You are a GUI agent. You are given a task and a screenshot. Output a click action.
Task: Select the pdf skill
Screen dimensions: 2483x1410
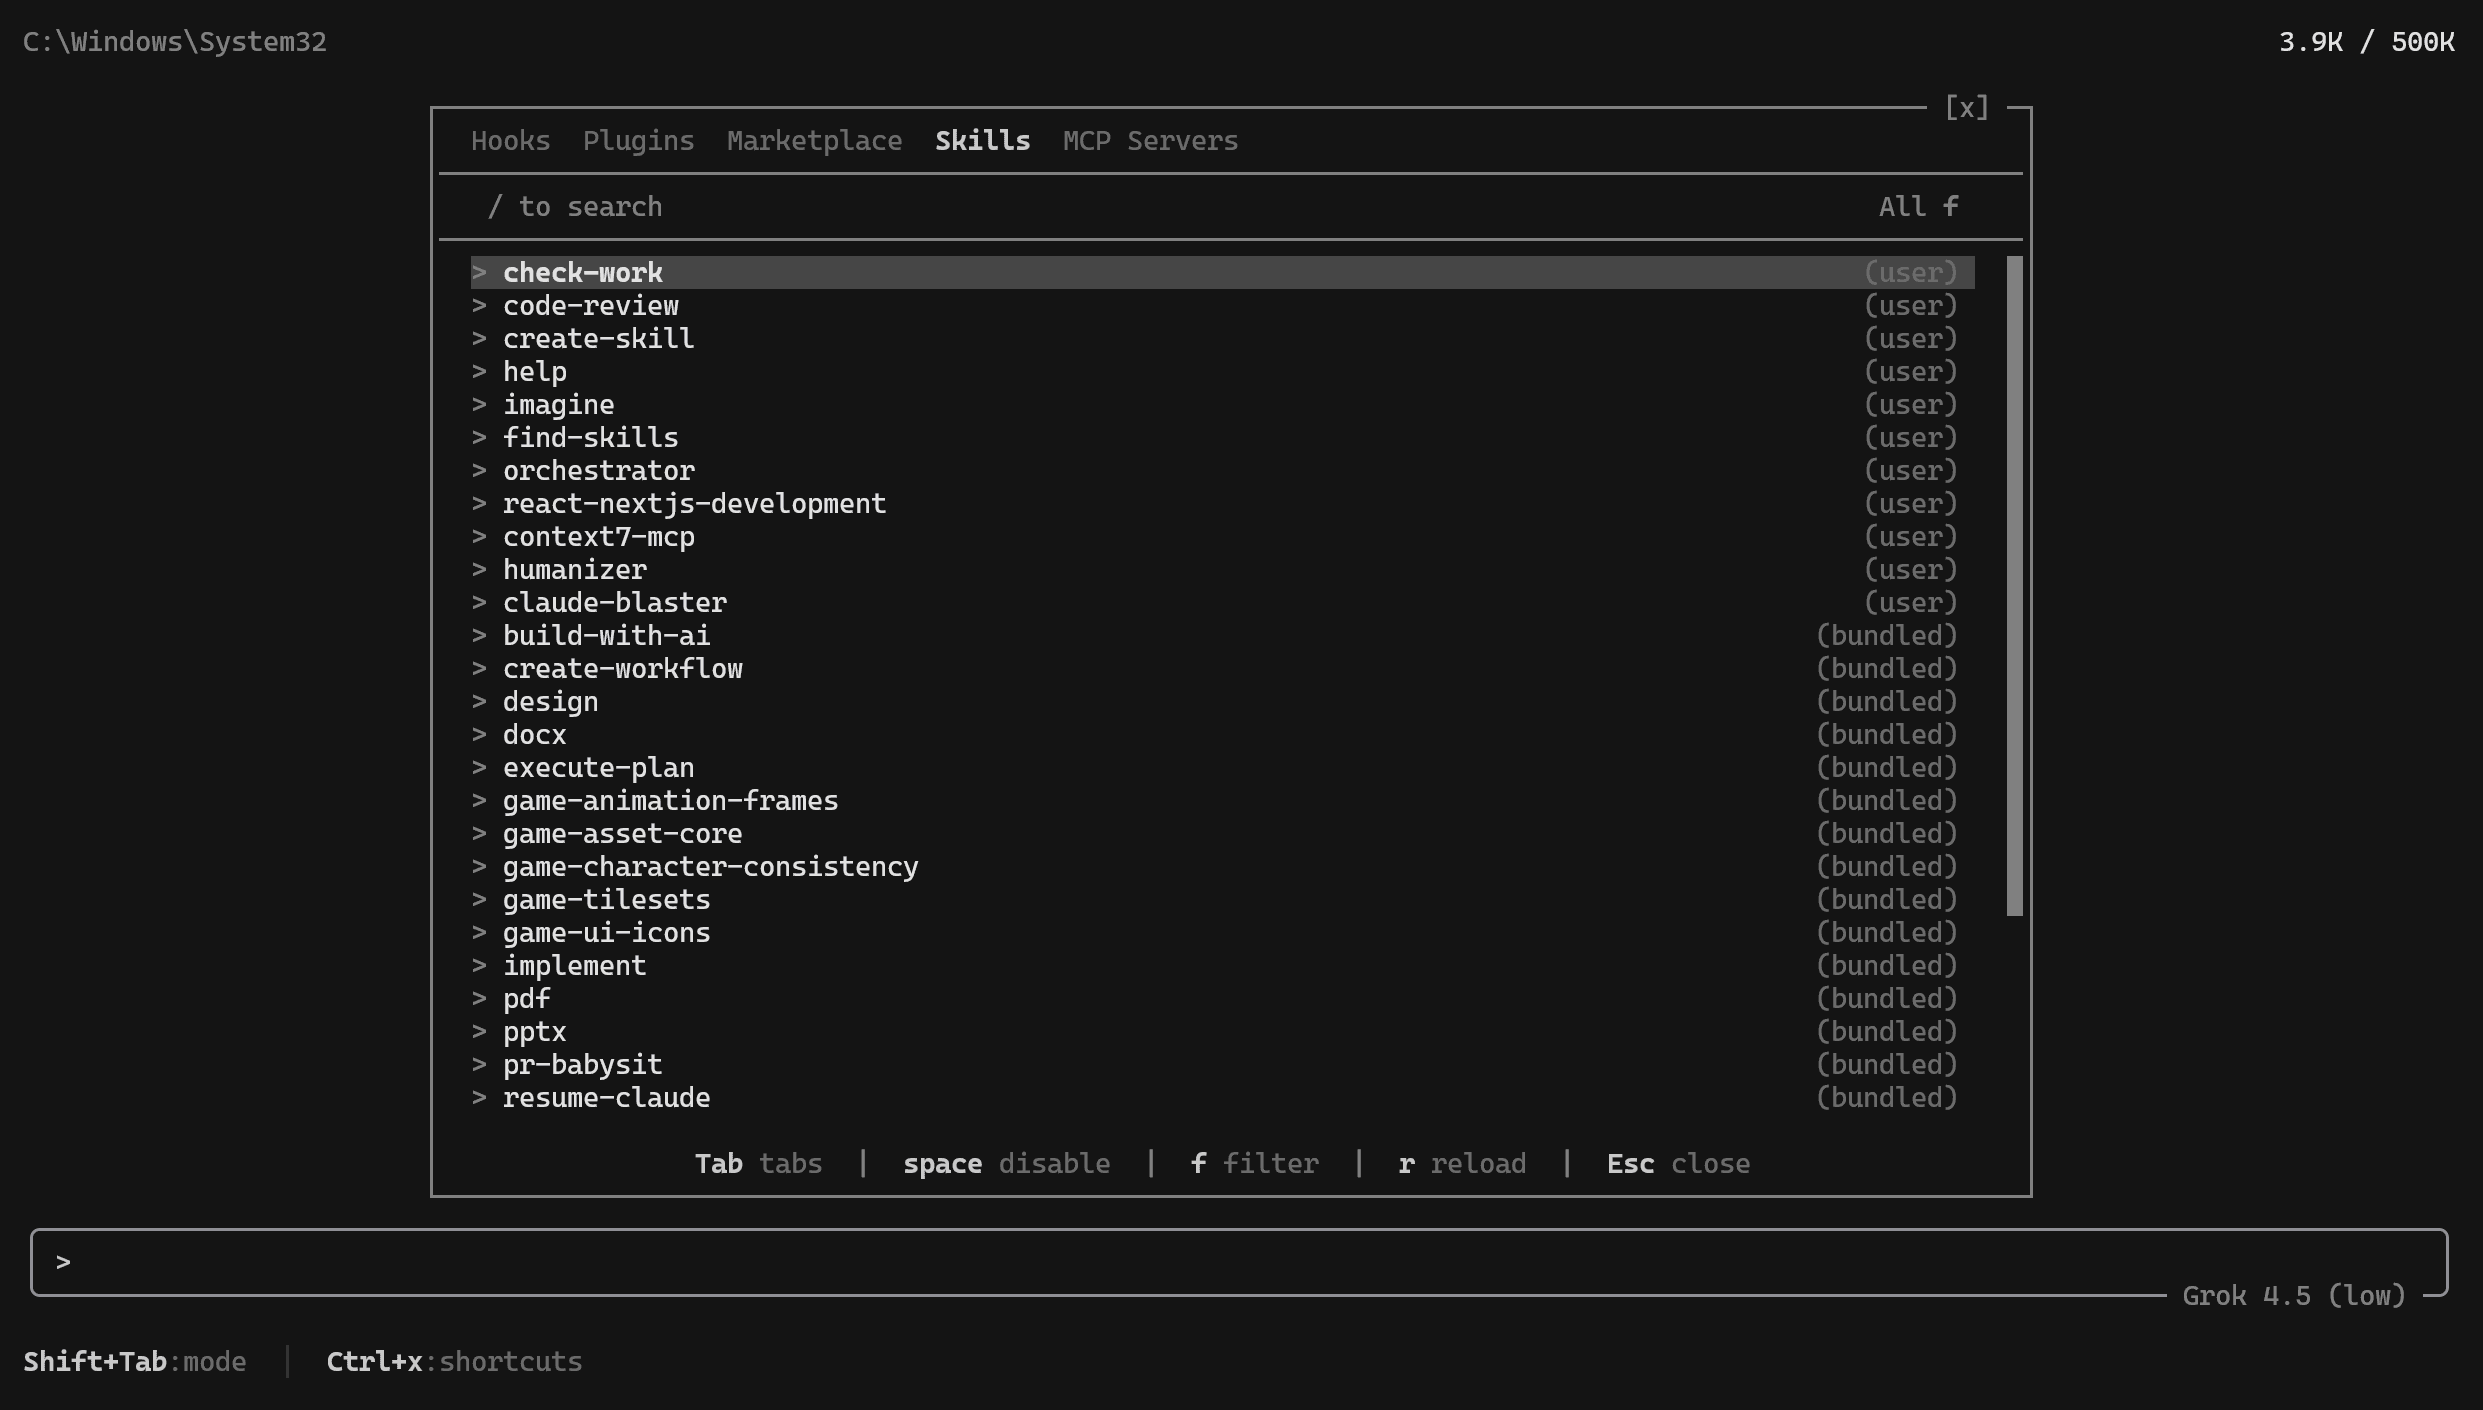click(1222, 998)
